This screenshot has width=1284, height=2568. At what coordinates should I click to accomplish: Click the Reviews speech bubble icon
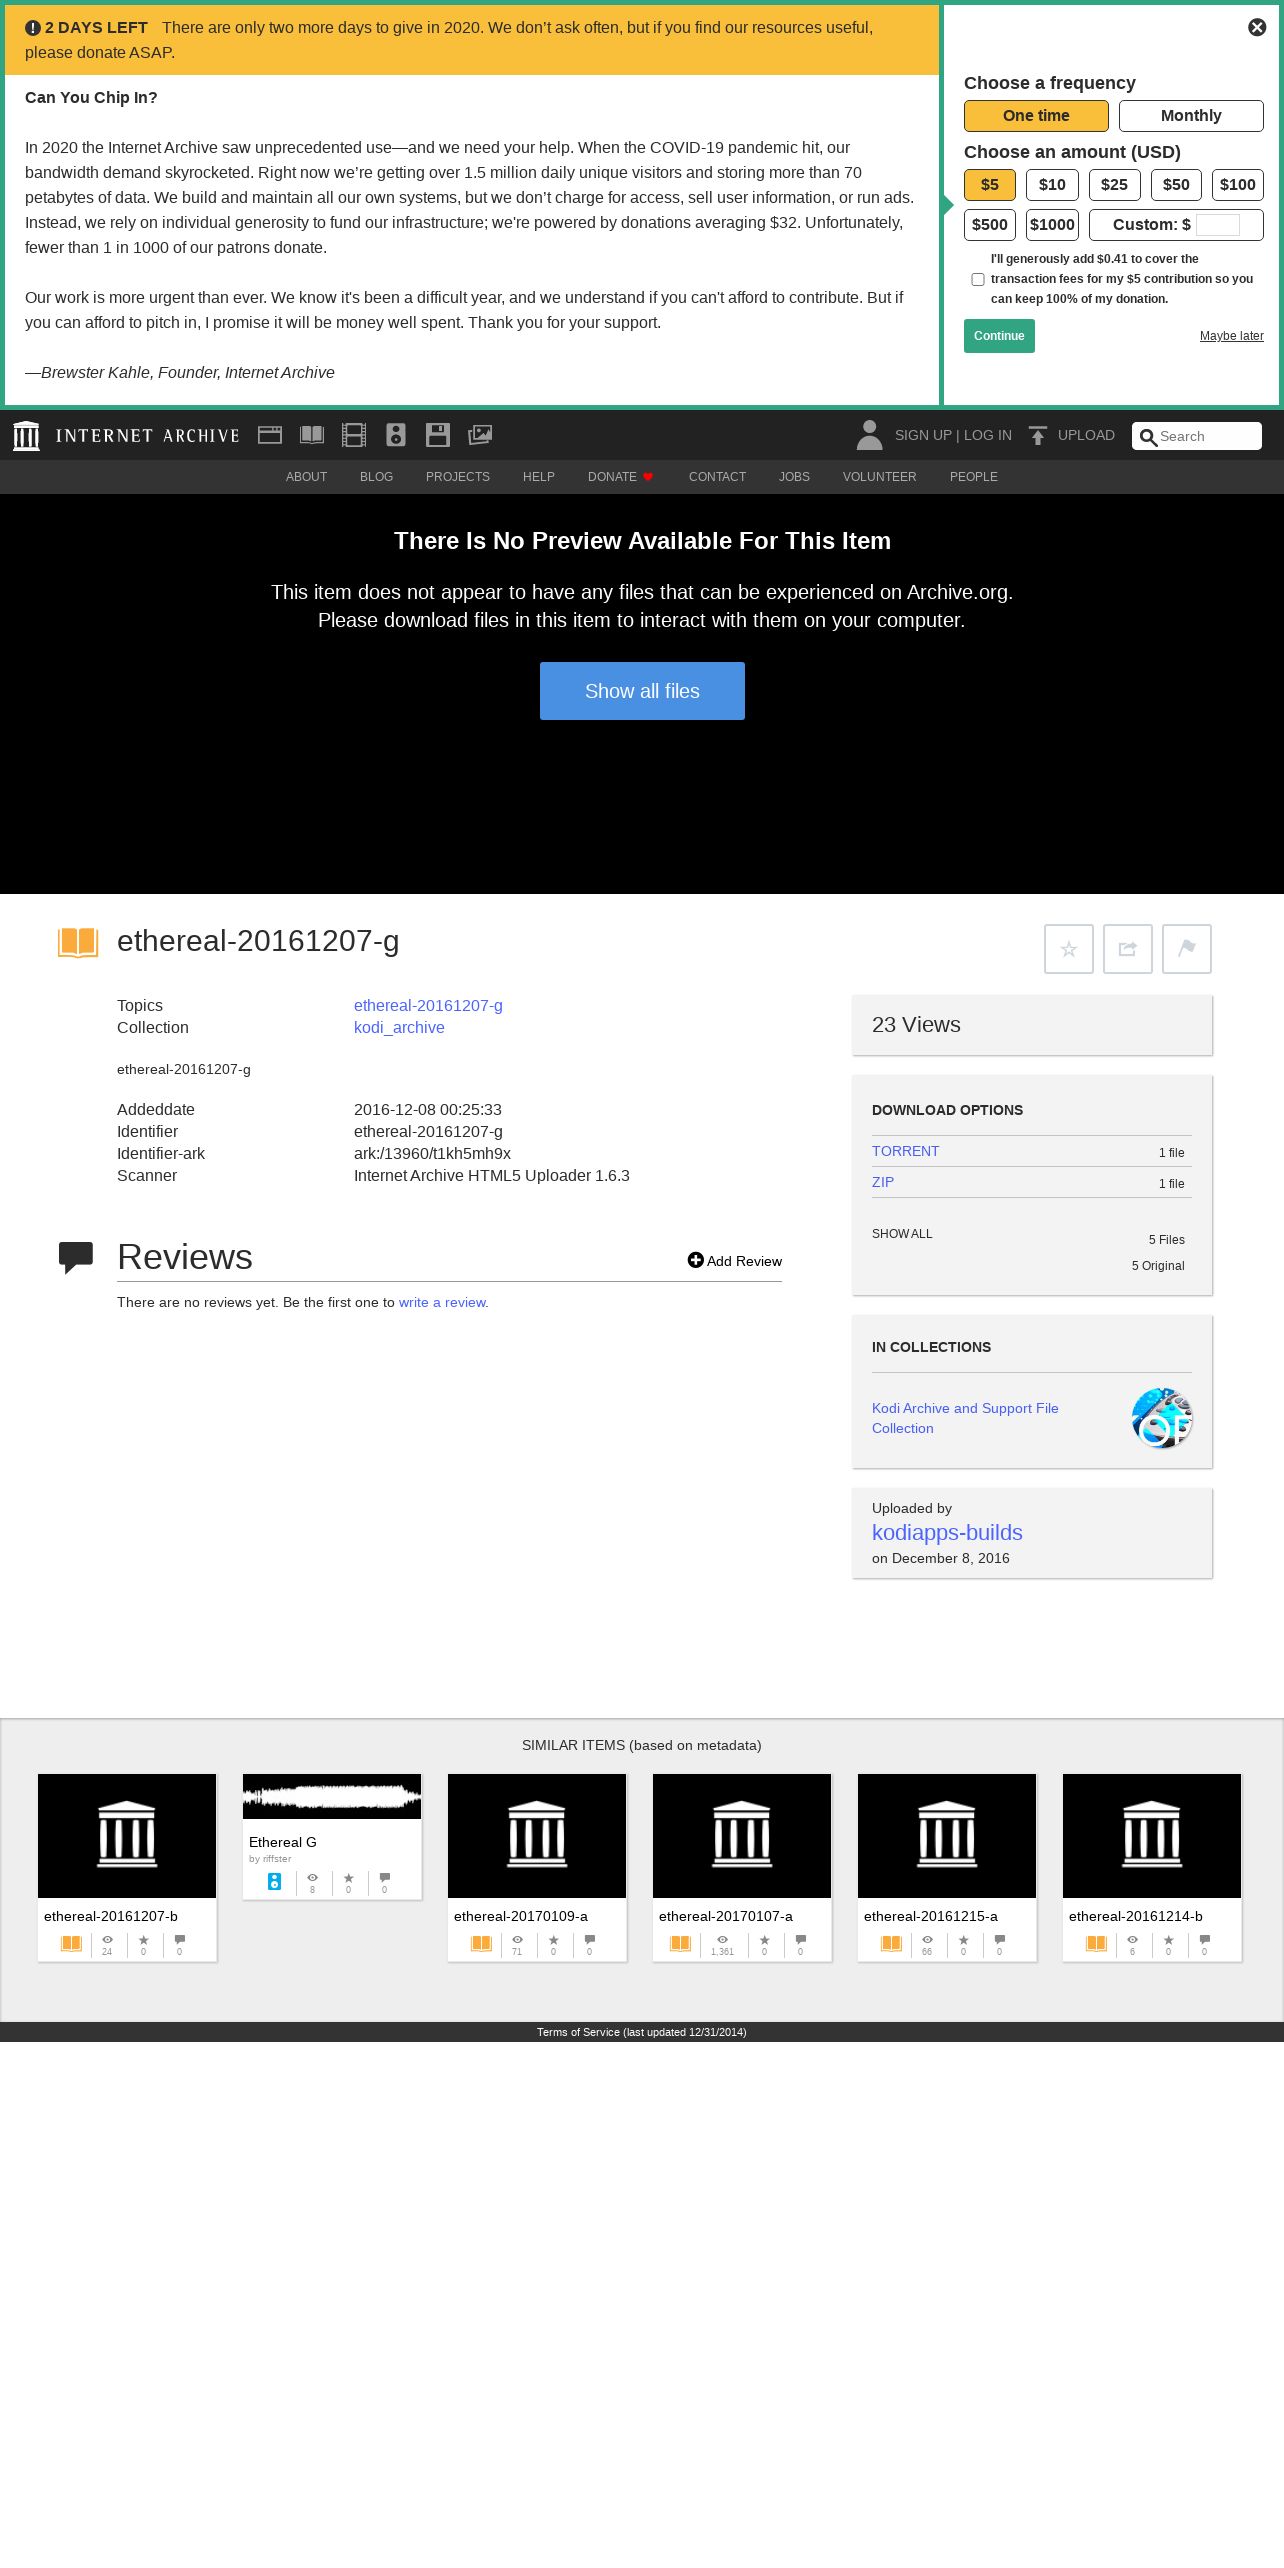(76, 1258)
